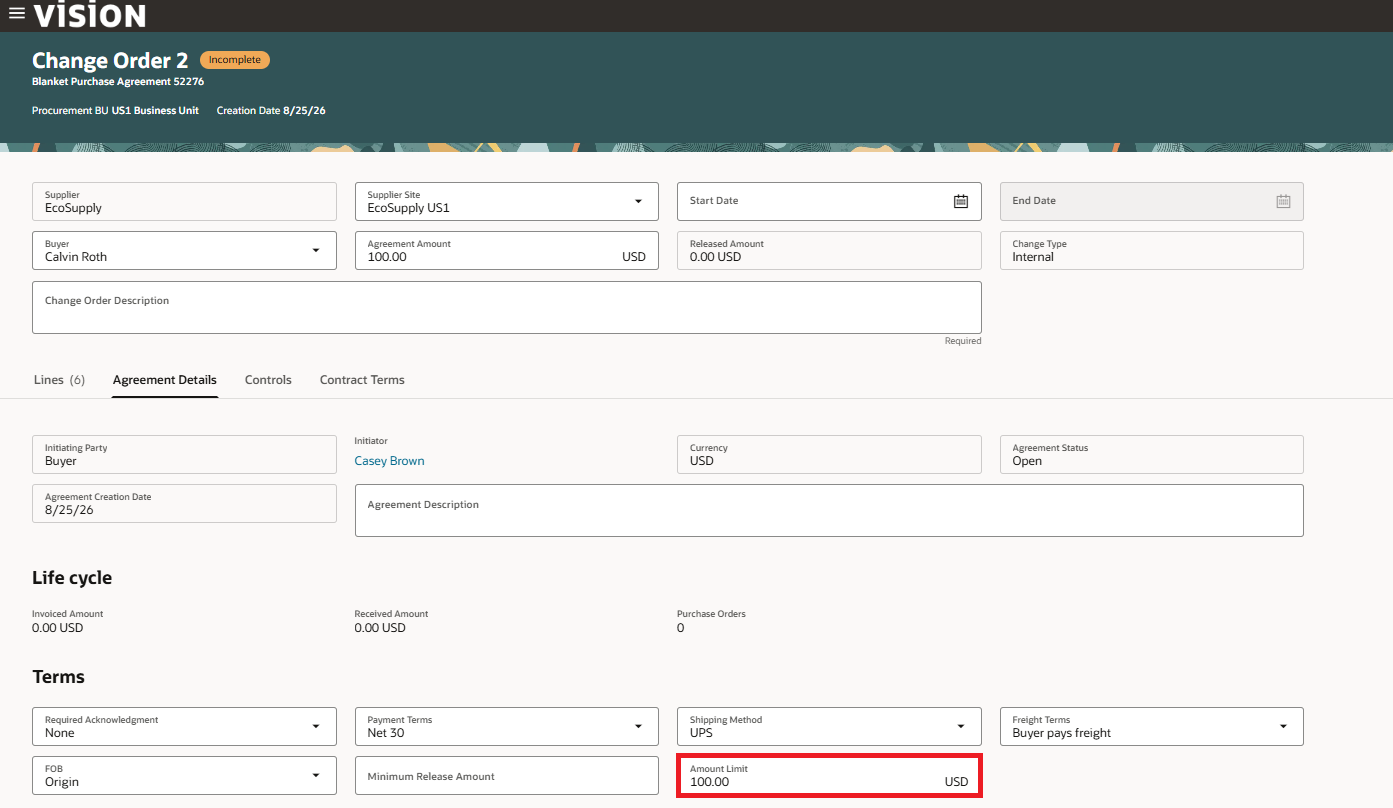1393x808 pixels.
Task: Click the Change Type Internal field
Action: (x=1152, y=250)
